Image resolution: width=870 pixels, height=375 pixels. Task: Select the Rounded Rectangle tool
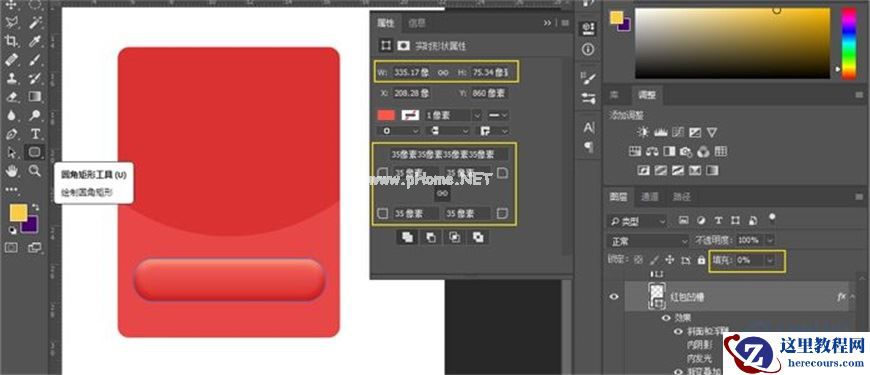coord(35,152)
